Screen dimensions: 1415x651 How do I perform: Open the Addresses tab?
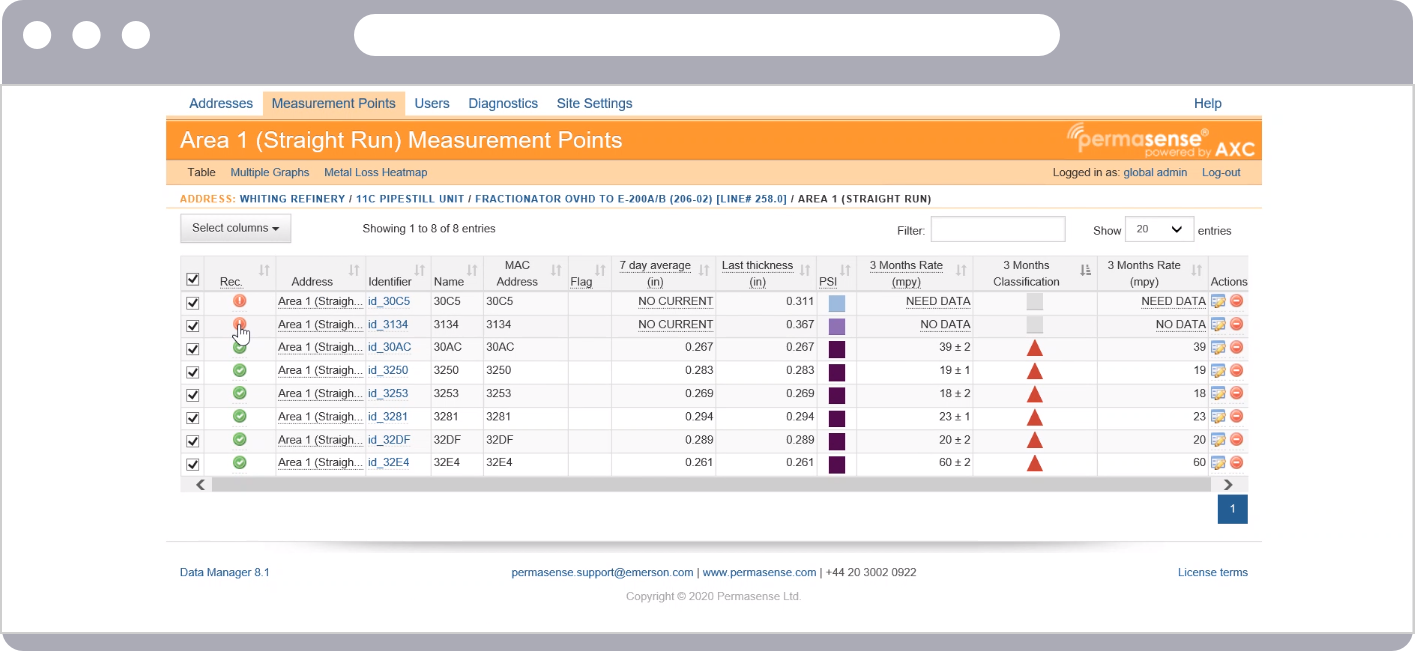(x=221, y=103)
